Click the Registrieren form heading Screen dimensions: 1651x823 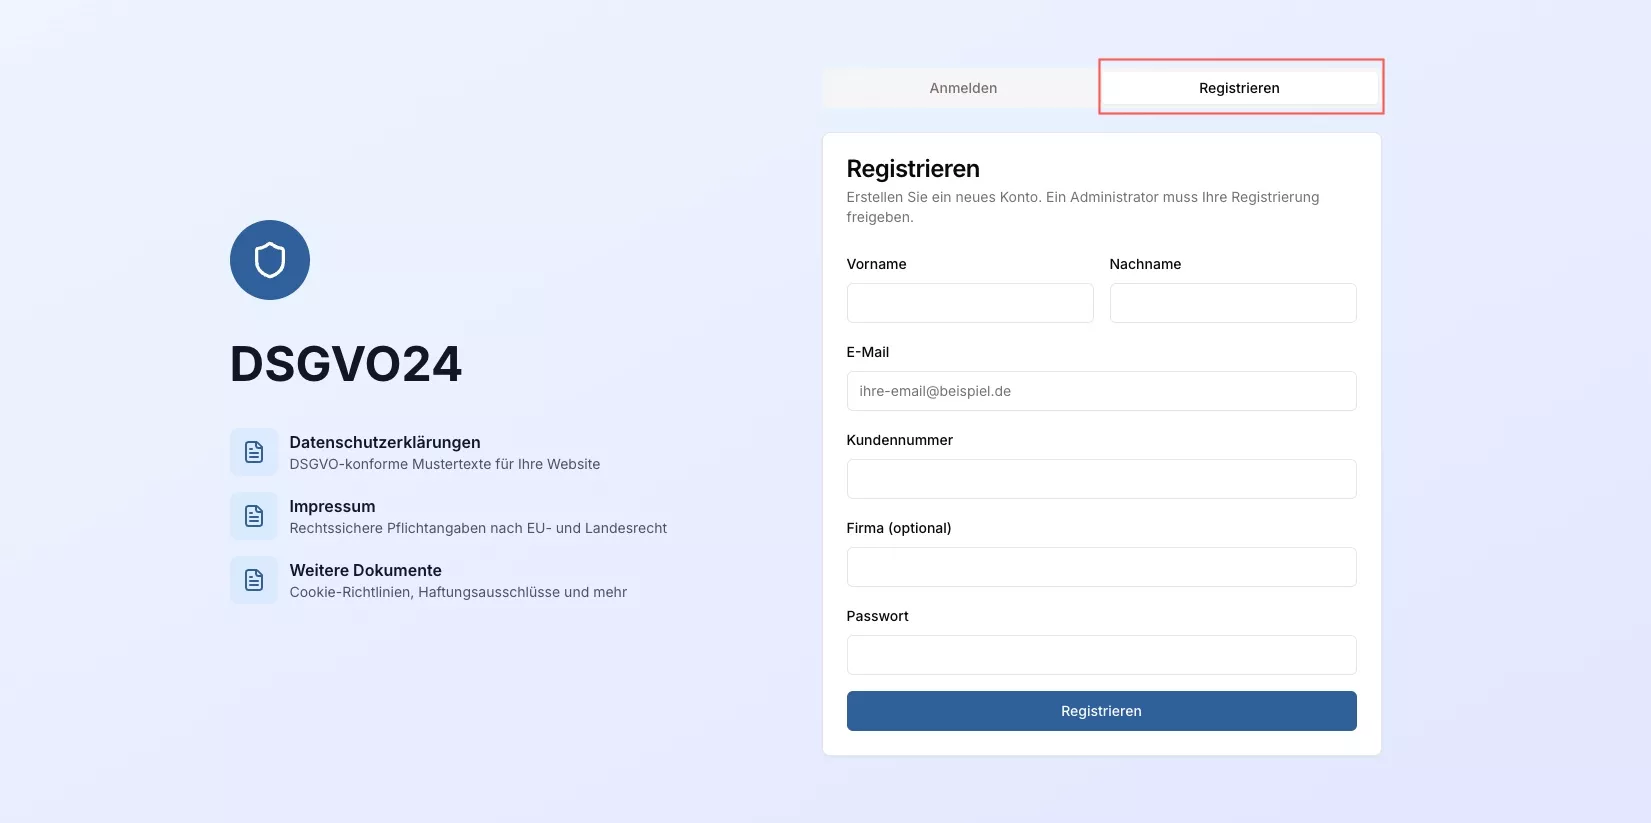913,169
